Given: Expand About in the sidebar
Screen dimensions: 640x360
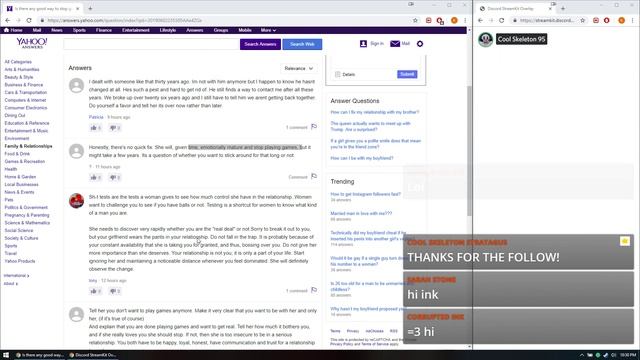Looking at the screenshot, I should 11,284.
